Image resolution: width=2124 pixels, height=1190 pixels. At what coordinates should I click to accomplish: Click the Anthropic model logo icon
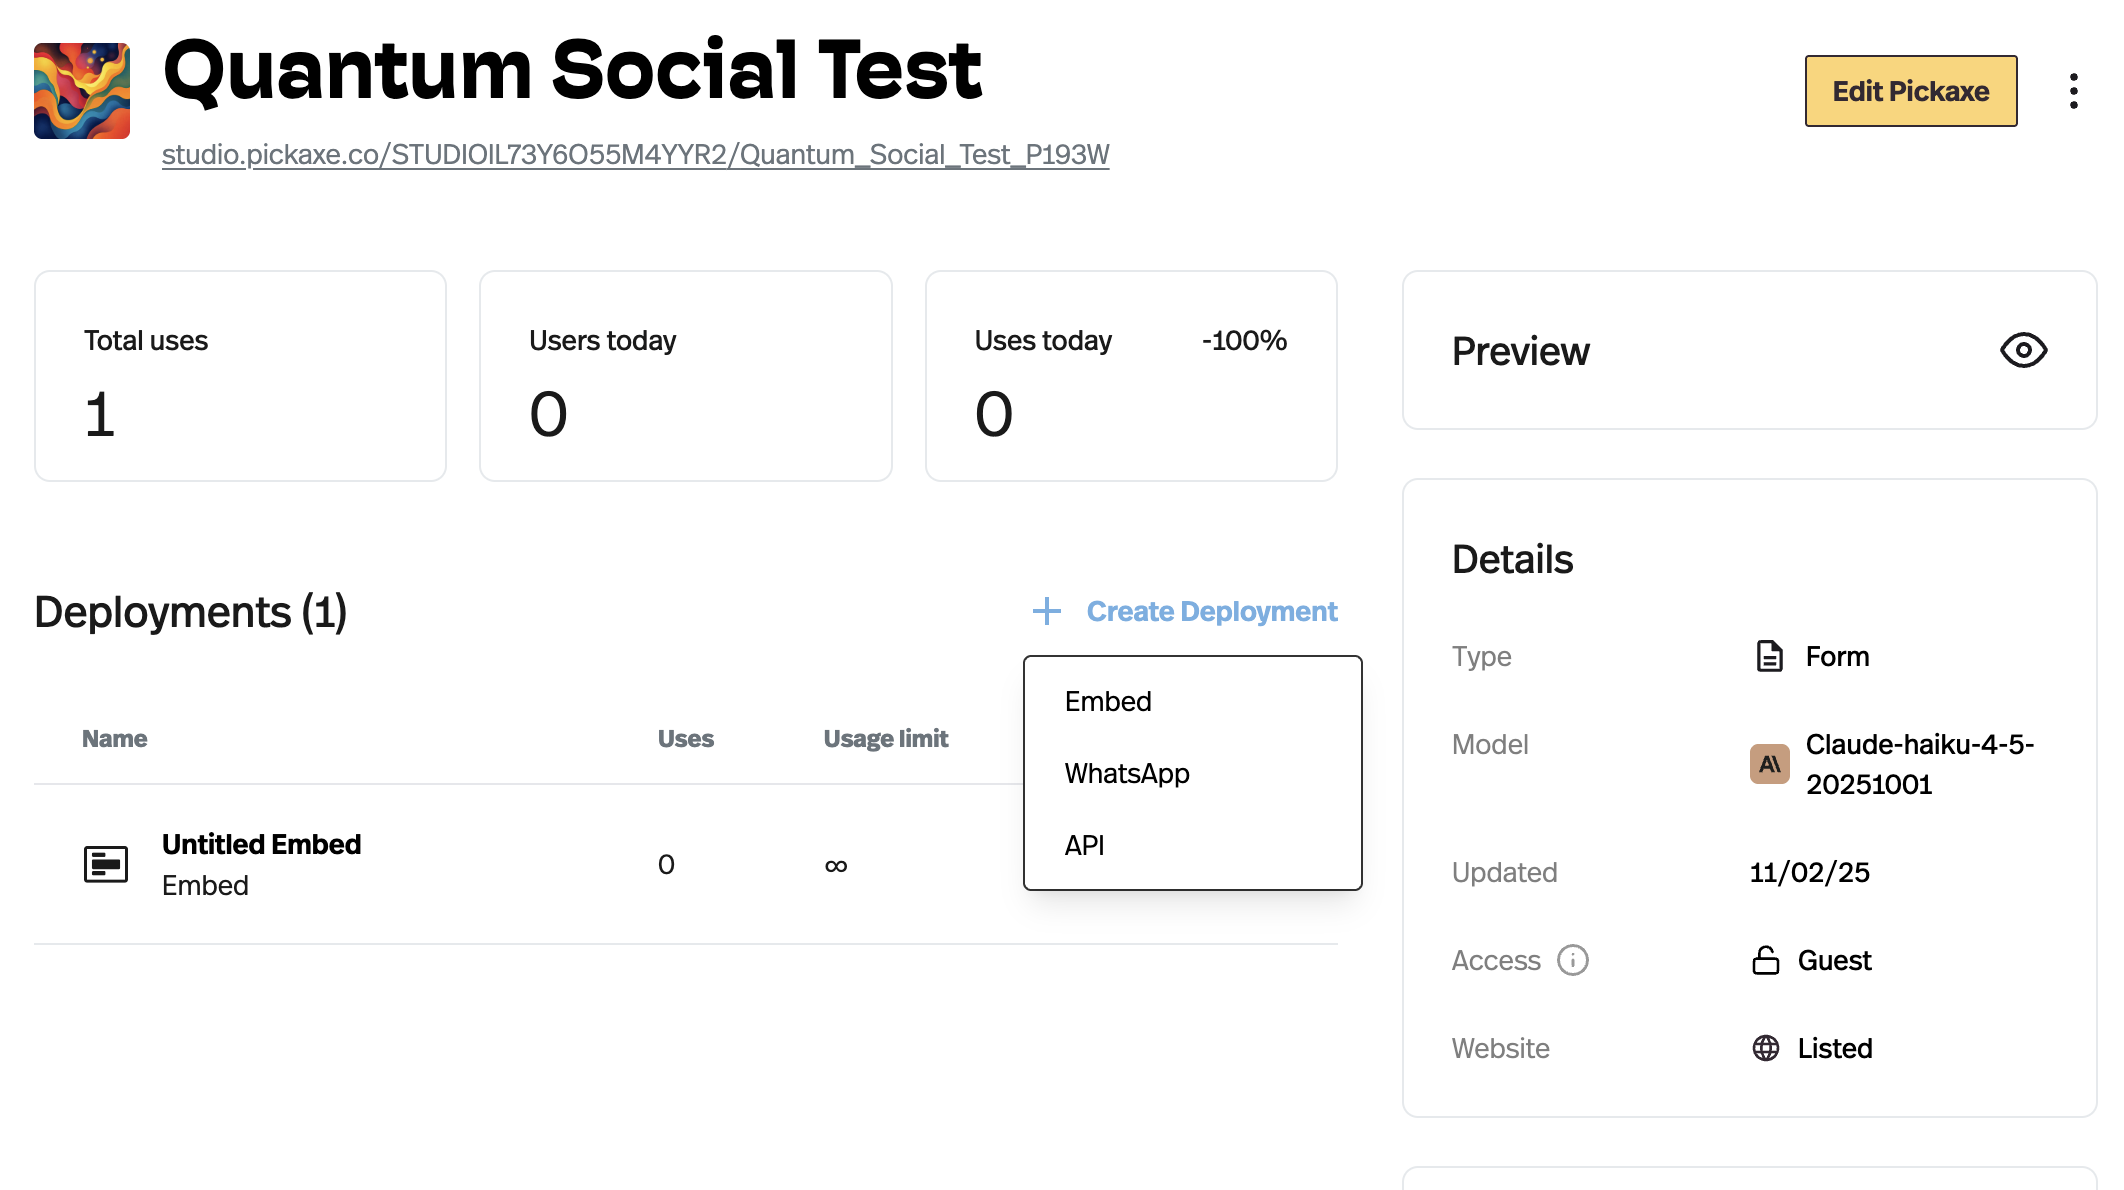pos(1769,764)
